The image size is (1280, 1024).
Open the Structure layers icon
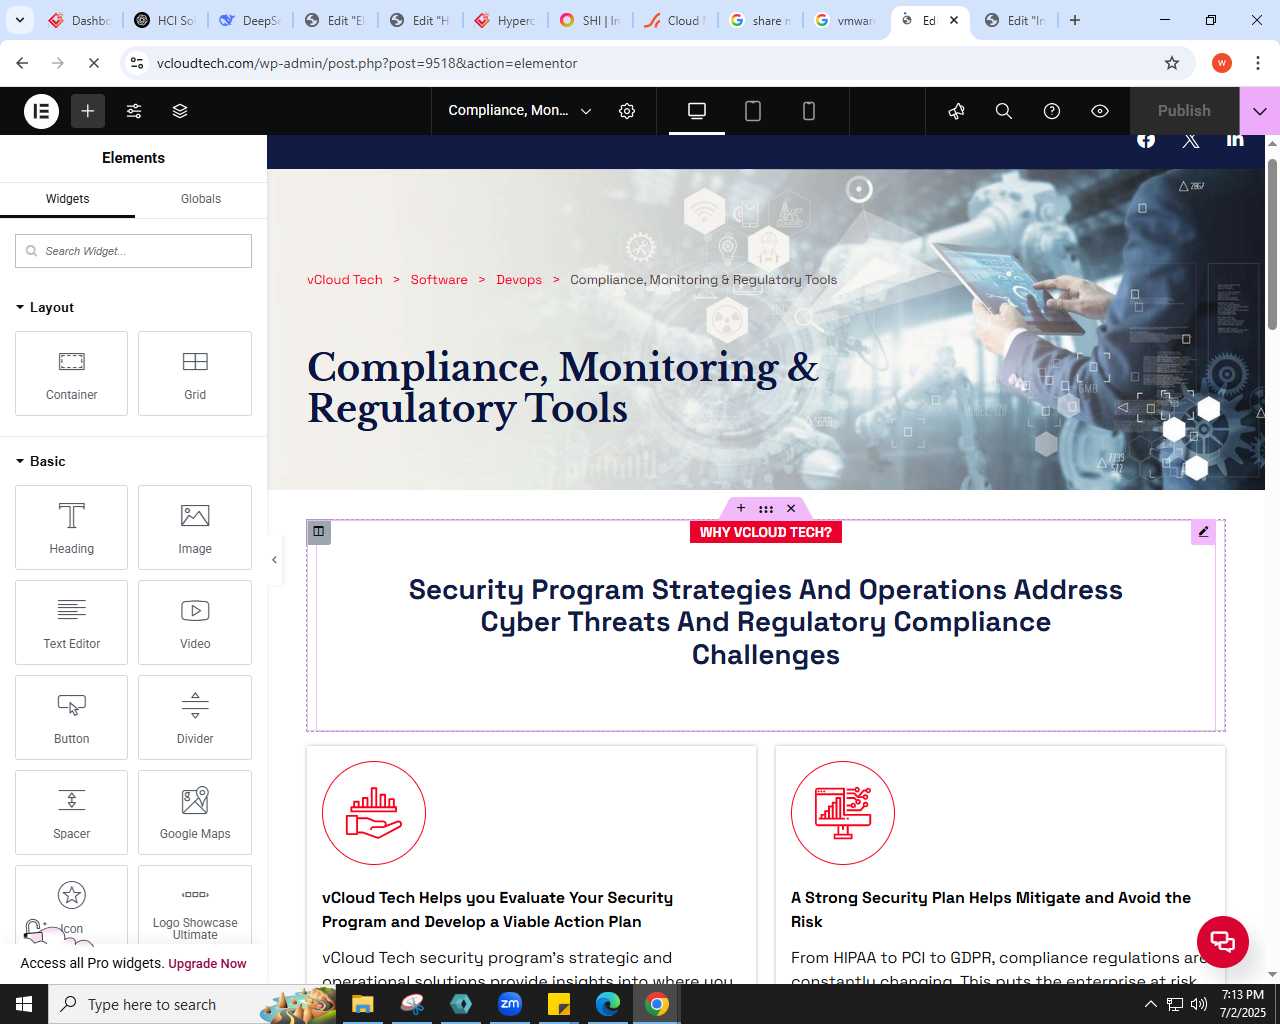click(180, 111)
